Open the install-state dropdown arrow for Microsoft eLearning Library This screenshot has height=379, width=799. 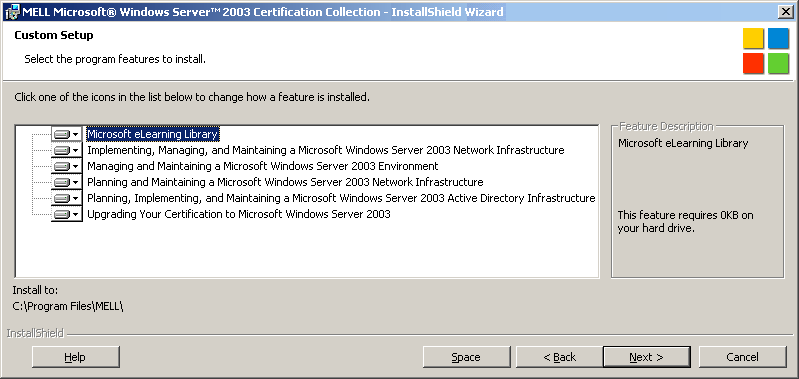pos(76,134)
